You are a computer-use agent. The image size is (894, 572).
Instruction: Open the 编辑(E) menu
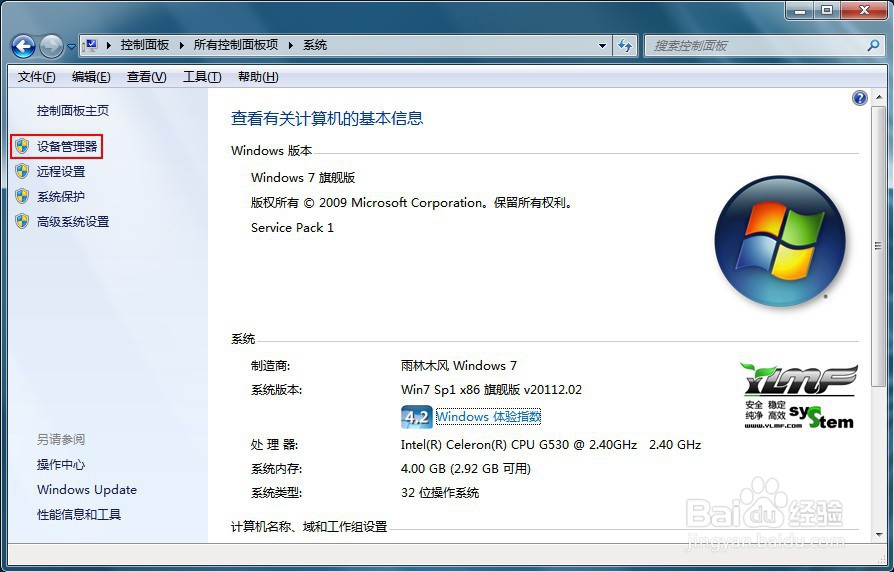tap(91, 76)
